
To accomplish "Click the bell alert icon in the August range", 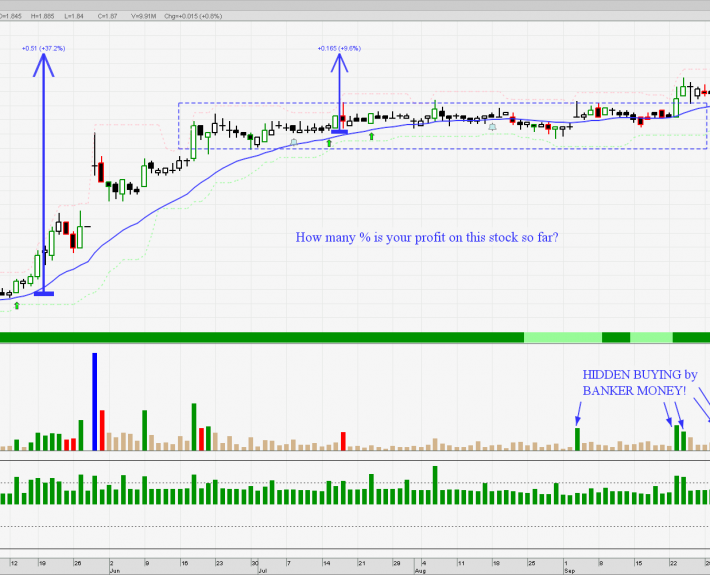I will click(492, 127).
